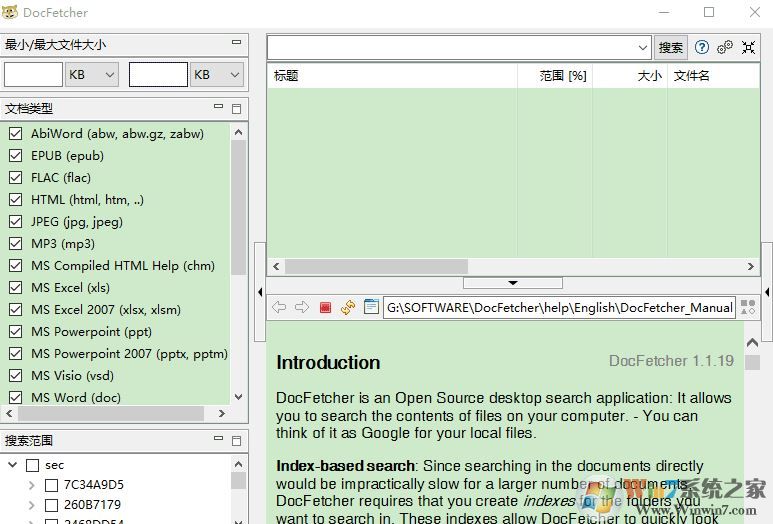Uncheck MS Visio (vsd) type

(16, 376)
